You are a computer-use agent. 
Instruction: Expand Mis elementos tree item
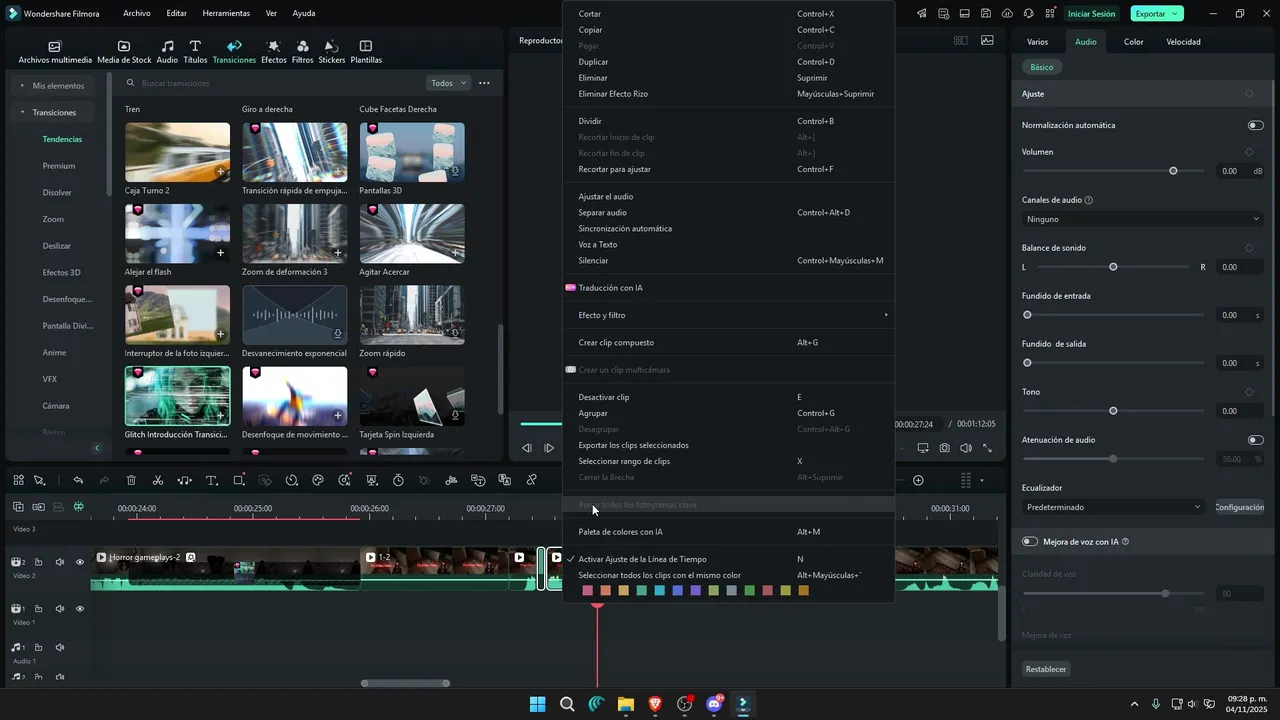22,85
